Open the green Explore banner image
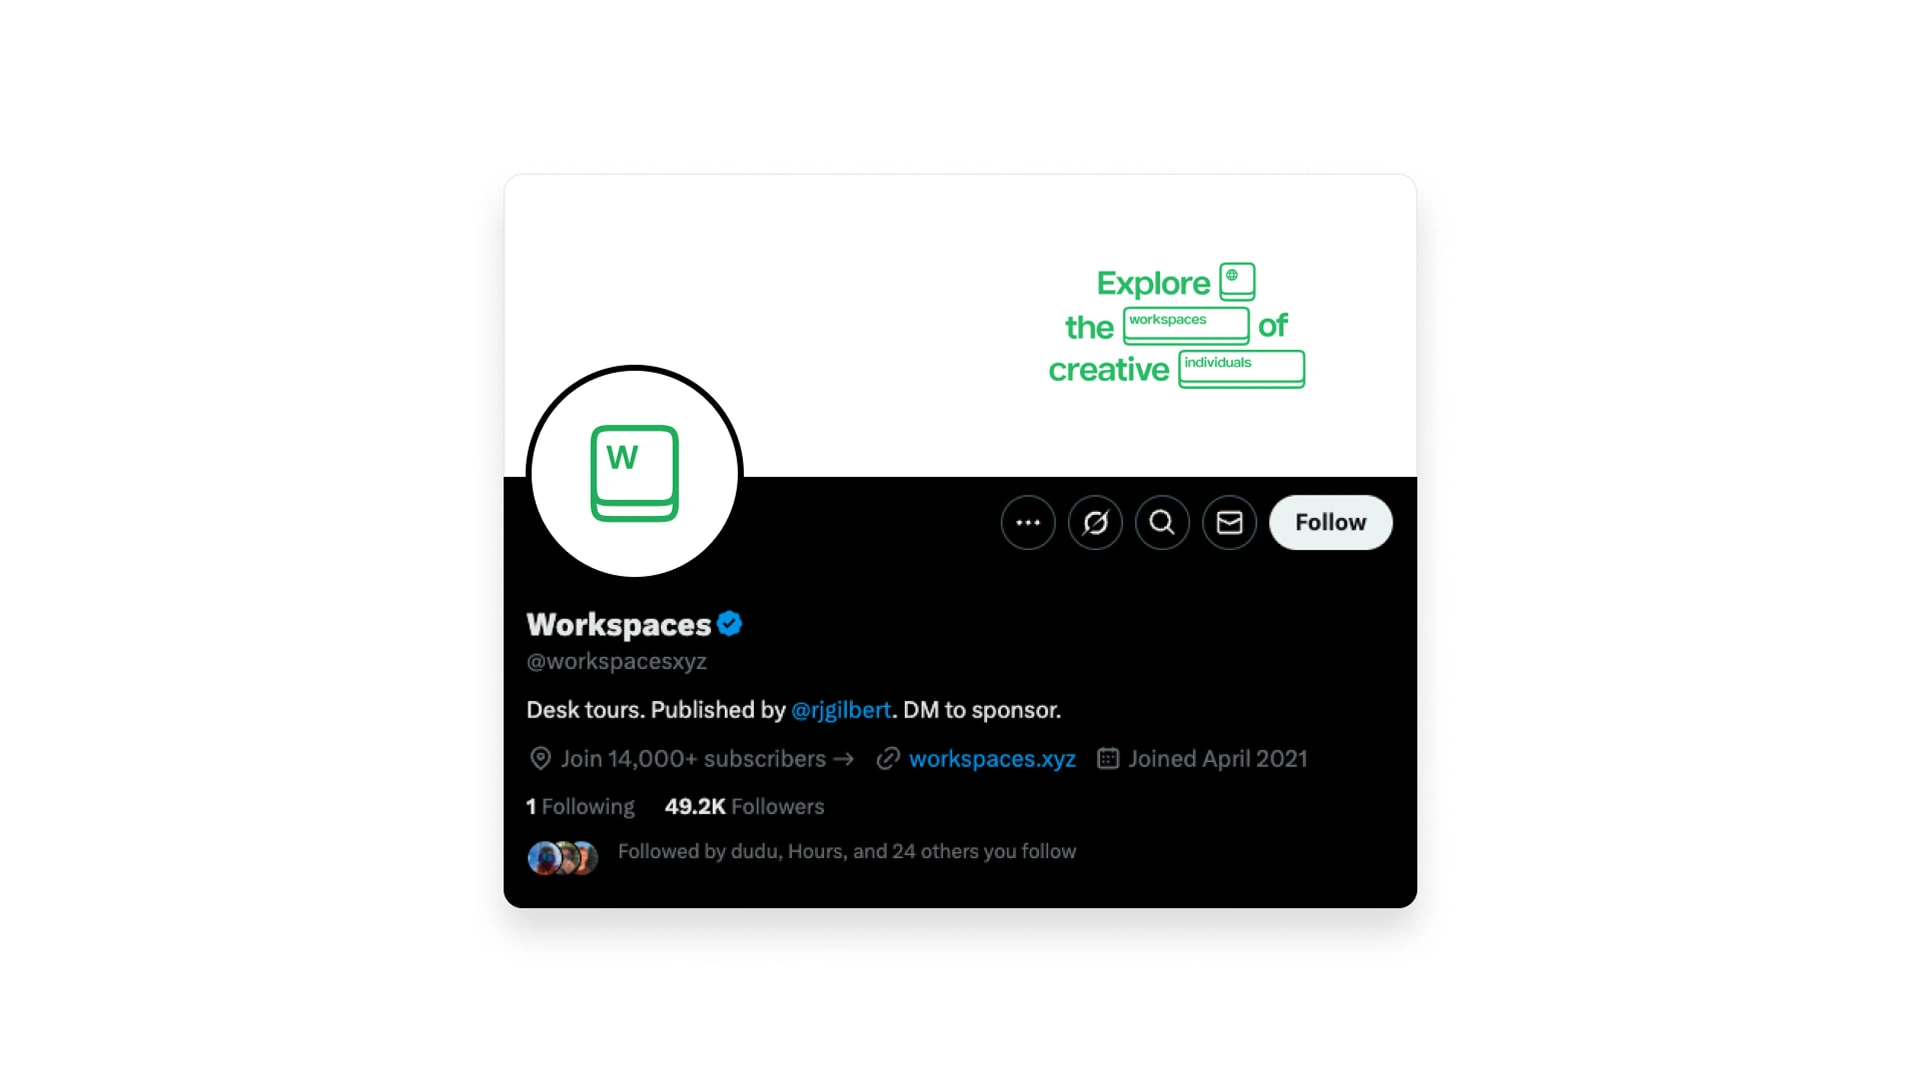 (960, 326)
